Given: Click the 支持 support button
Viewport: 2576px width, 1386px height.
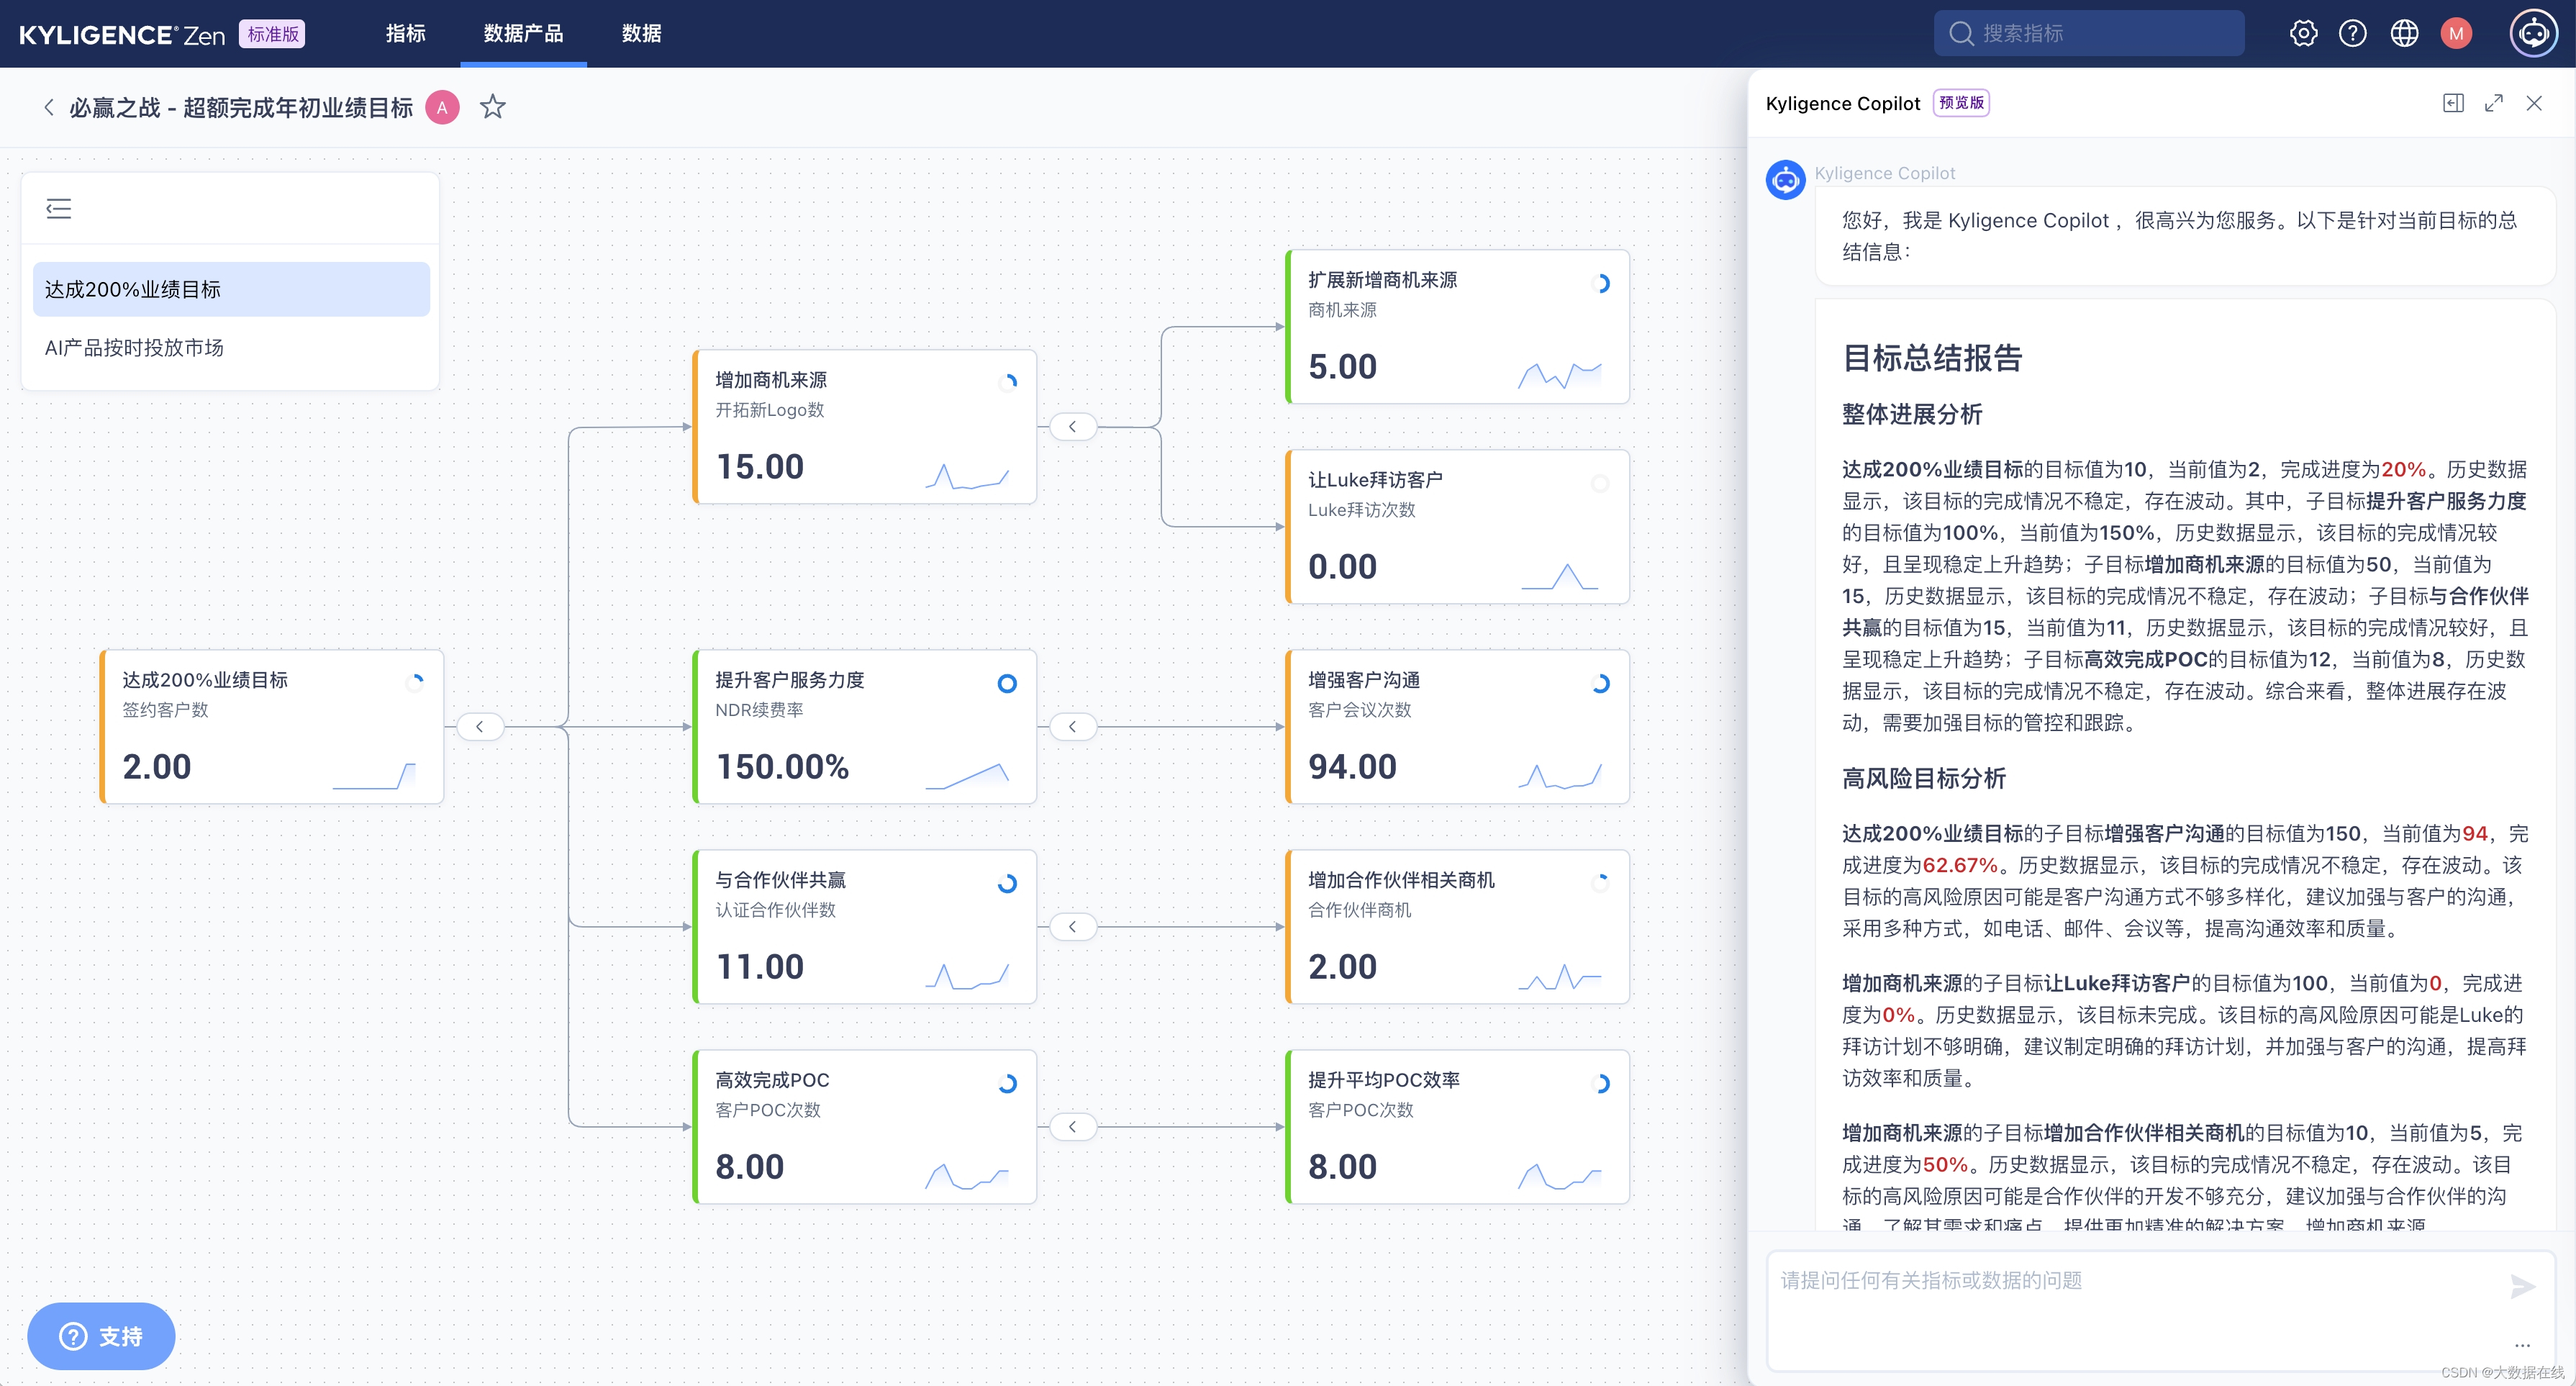Looking at the screenshot, I should pos(101,1336).
